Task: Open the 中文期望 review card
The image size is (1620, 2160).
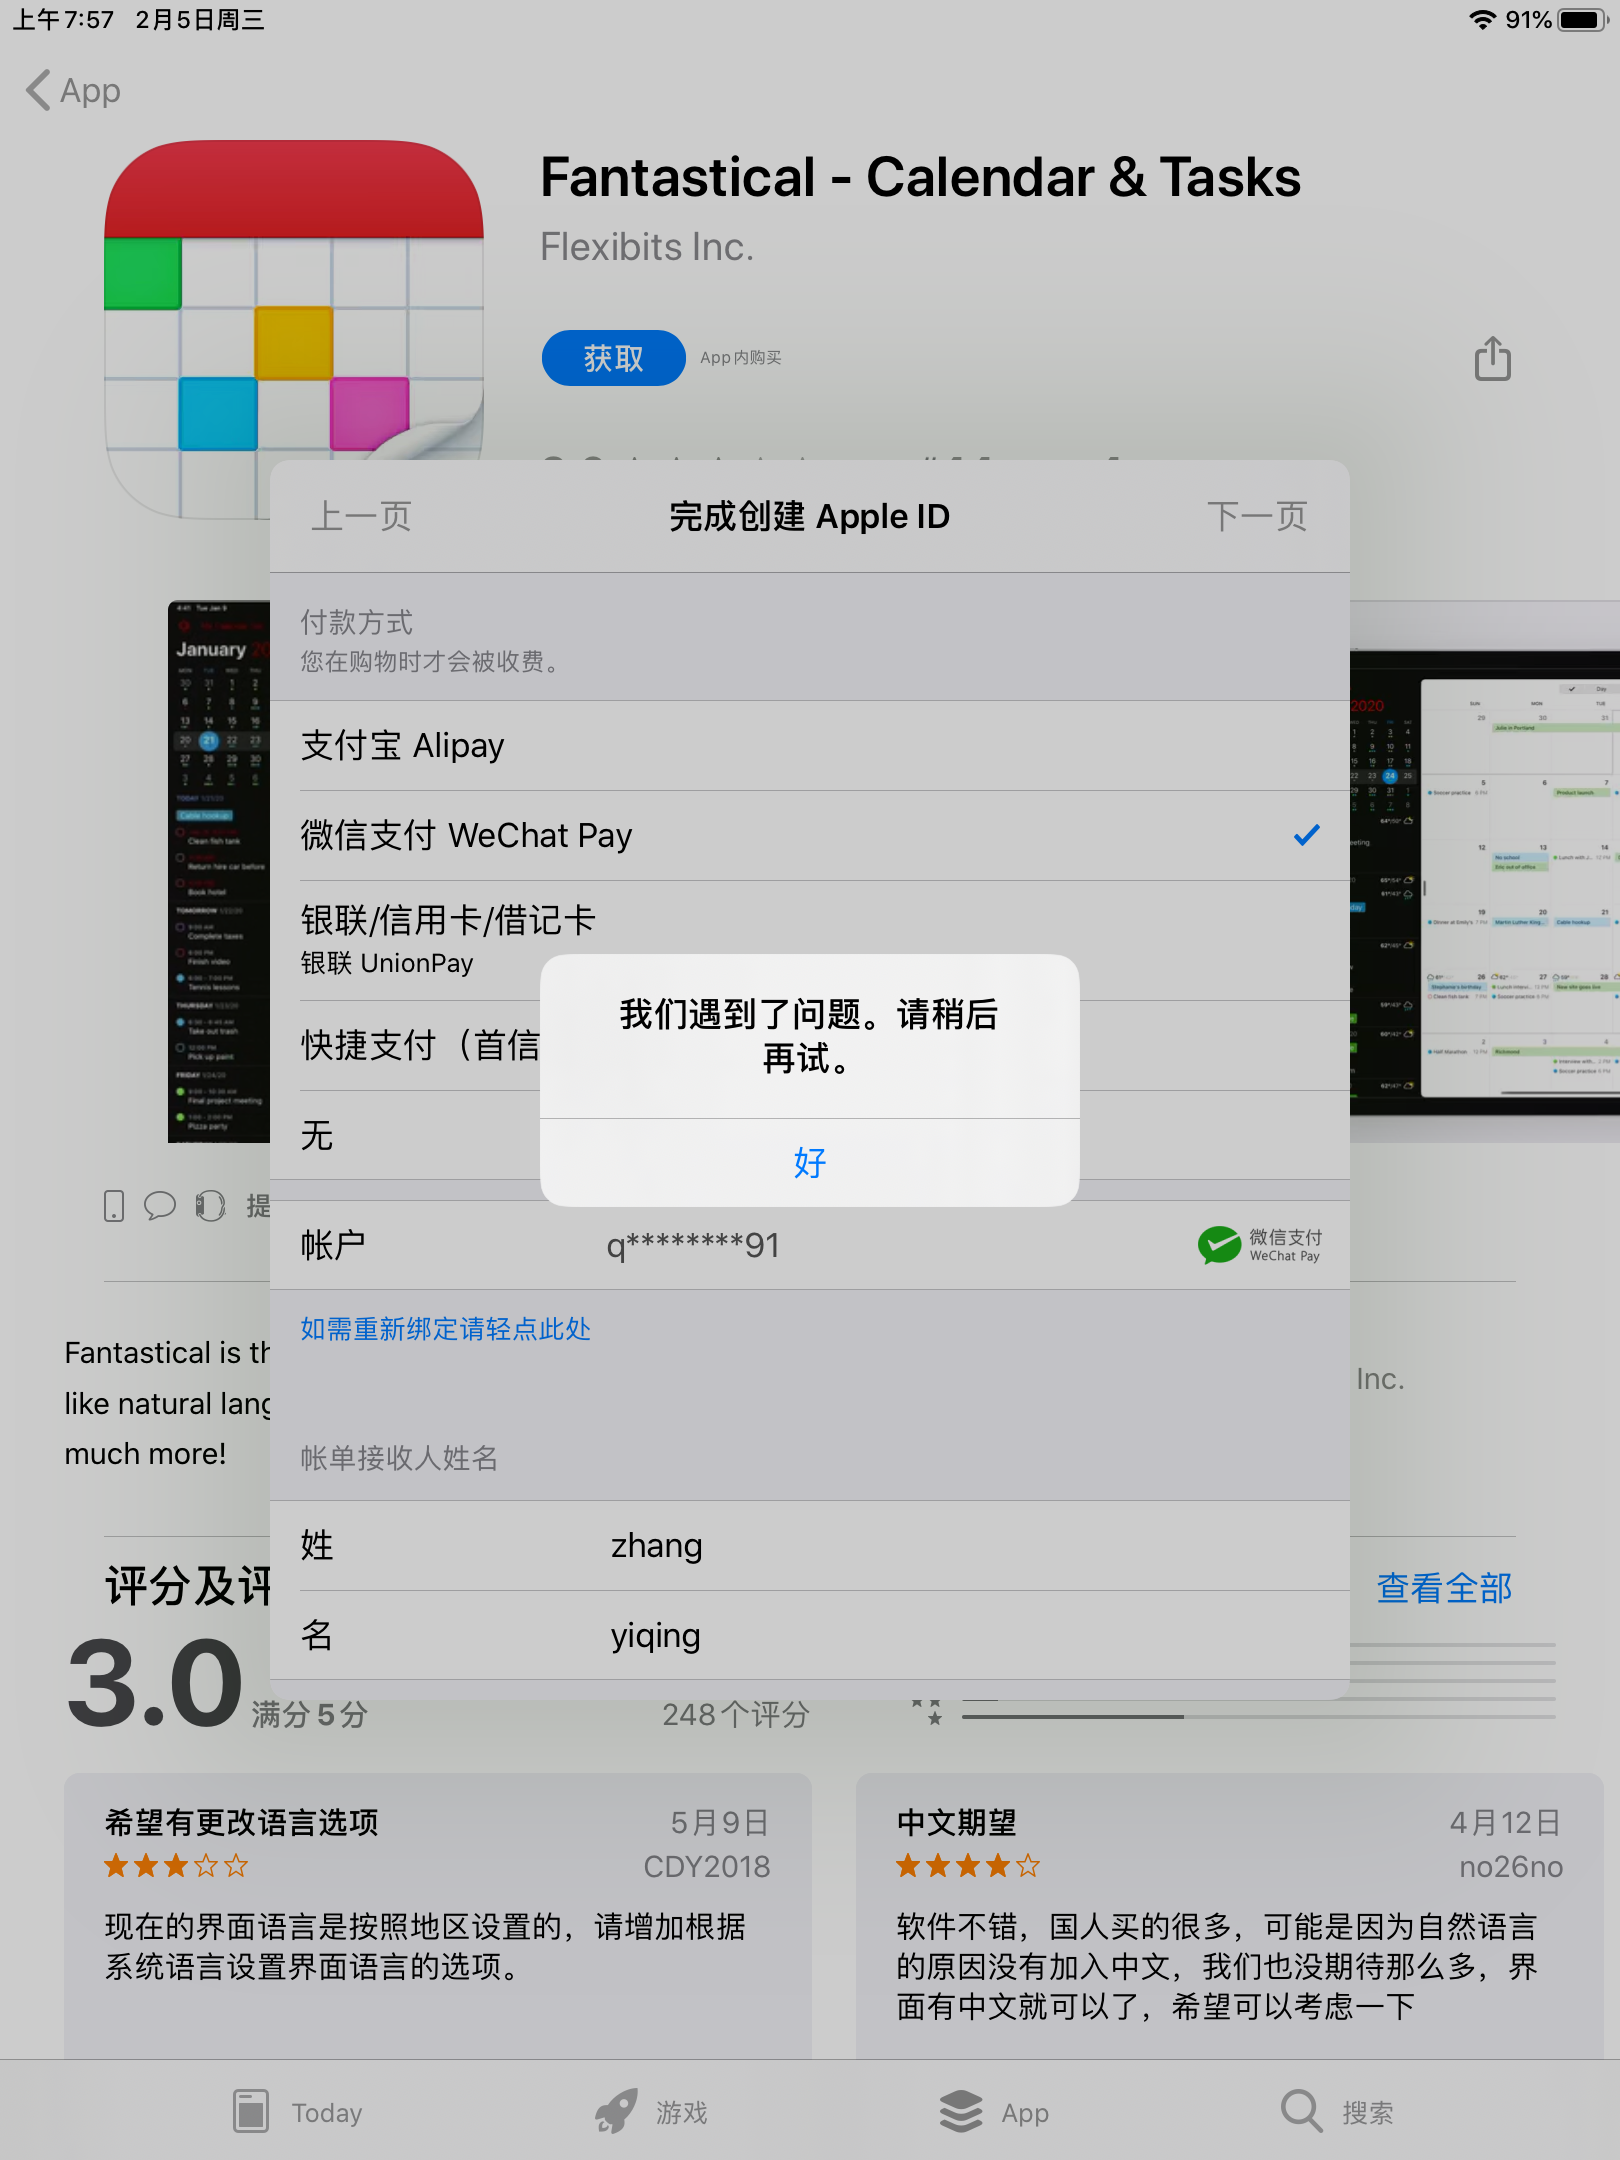Action: tap(1230, 1916)
